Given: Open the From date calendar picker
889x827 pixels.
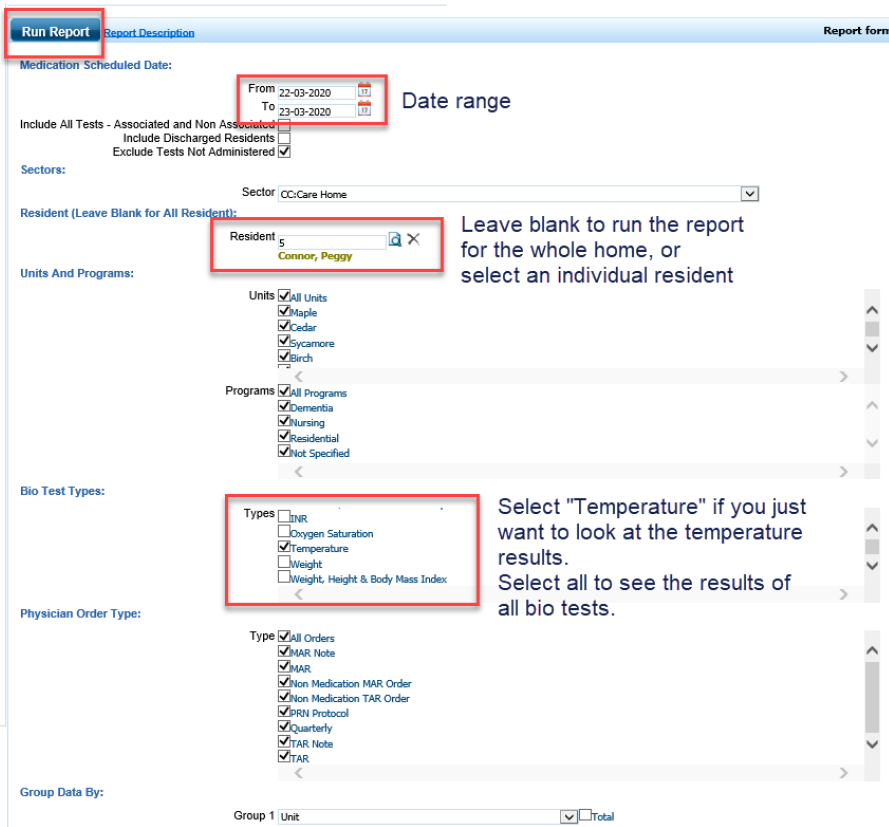Looking at the screenshot, I should coord(364,91).
